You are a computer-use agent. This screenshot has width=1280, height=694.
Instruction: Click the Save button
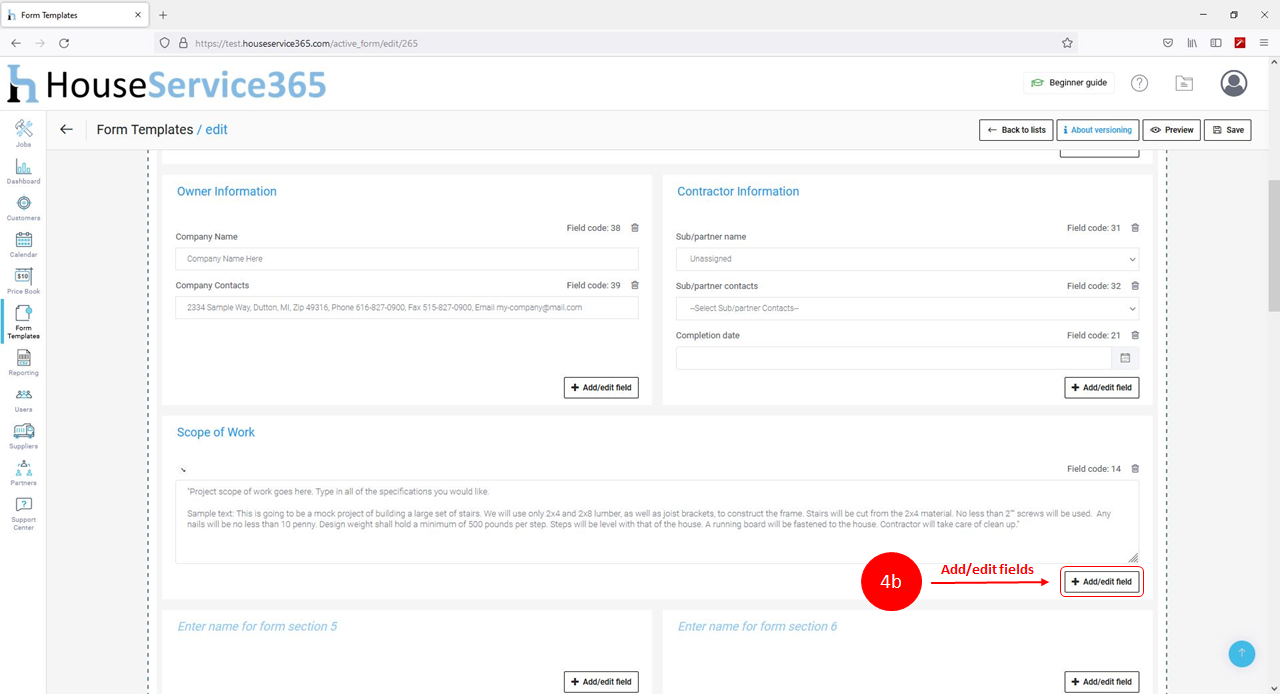coord(1227,130)
